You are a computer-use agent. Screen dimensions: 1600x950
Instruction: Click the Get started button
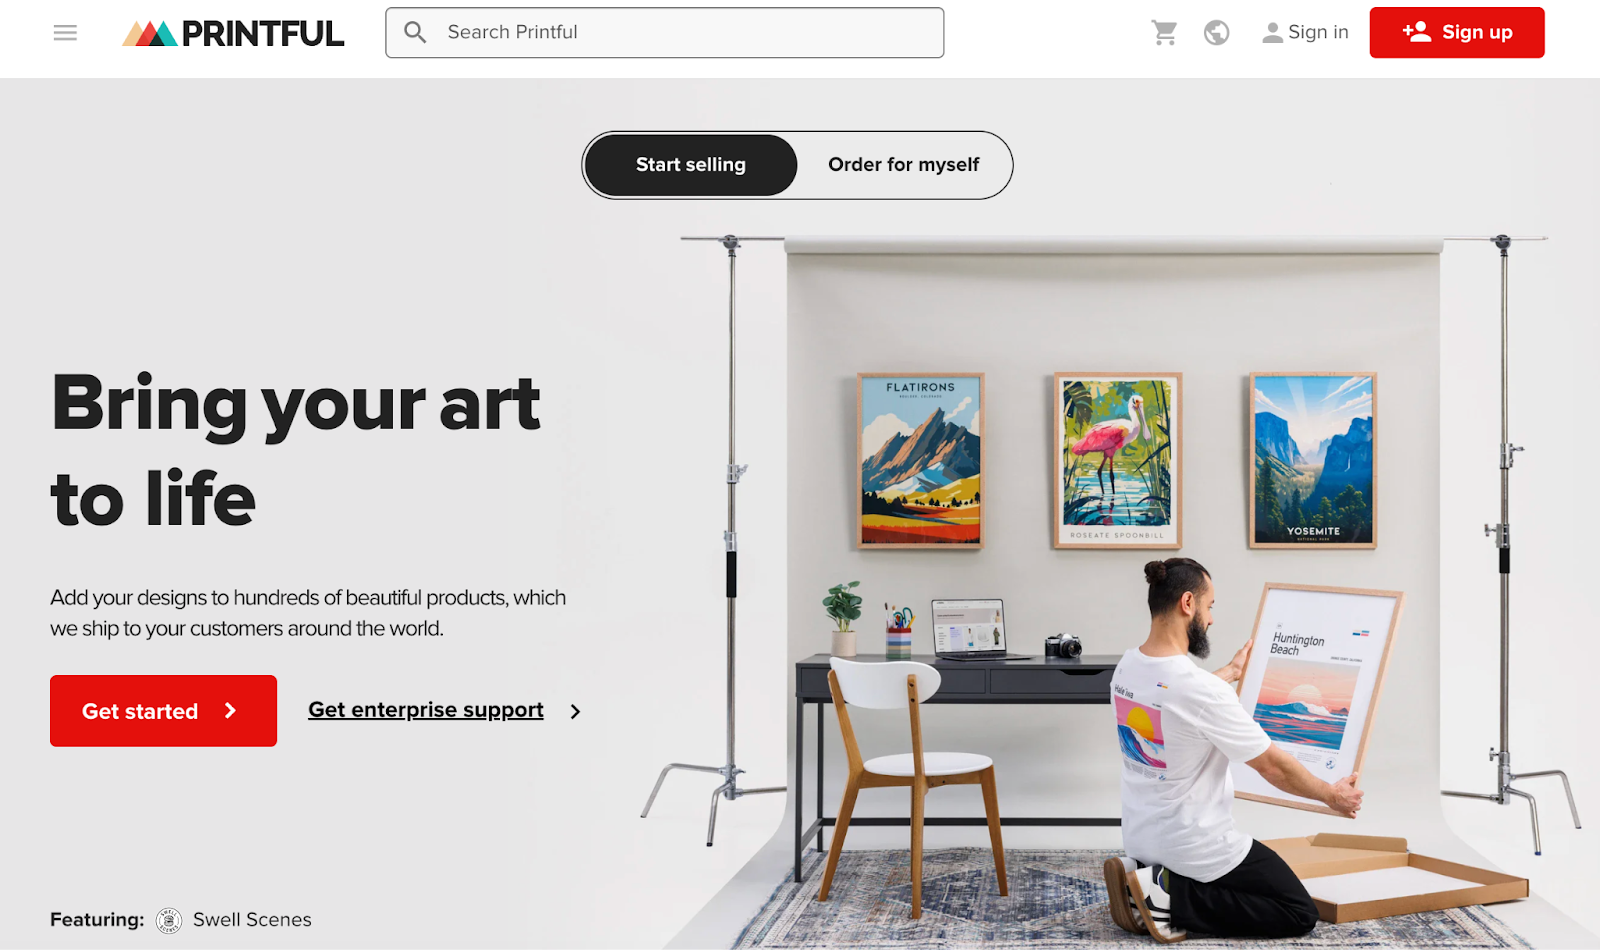(164, 711)
